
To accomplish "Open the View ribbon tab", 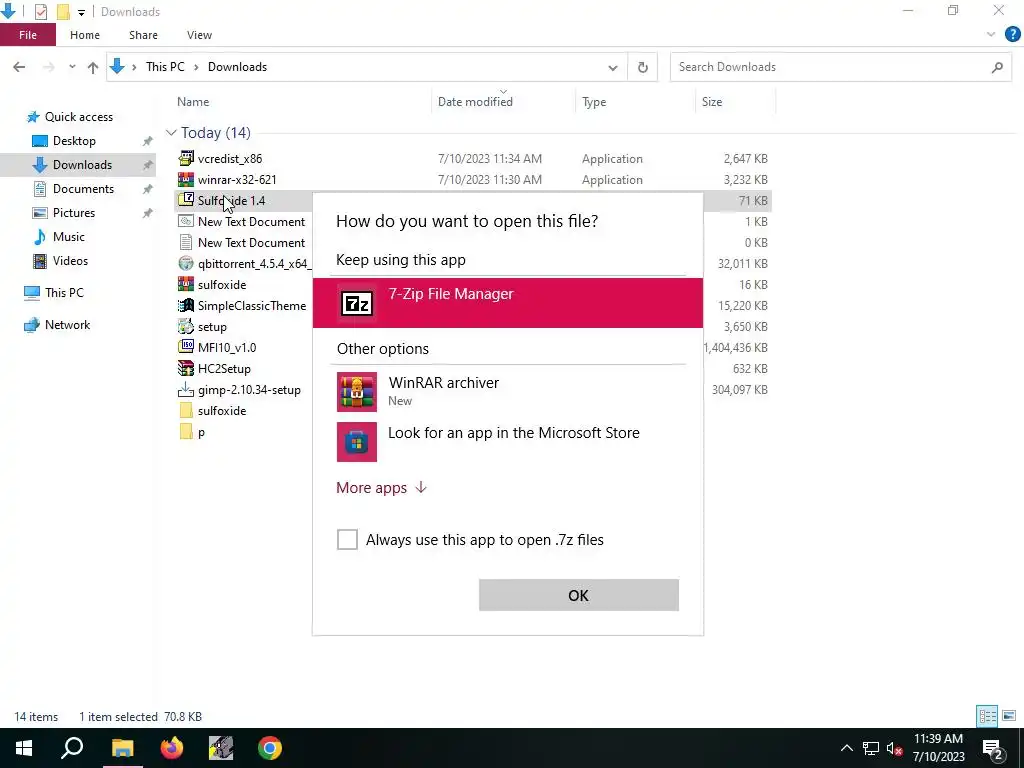I will [199, 35].
